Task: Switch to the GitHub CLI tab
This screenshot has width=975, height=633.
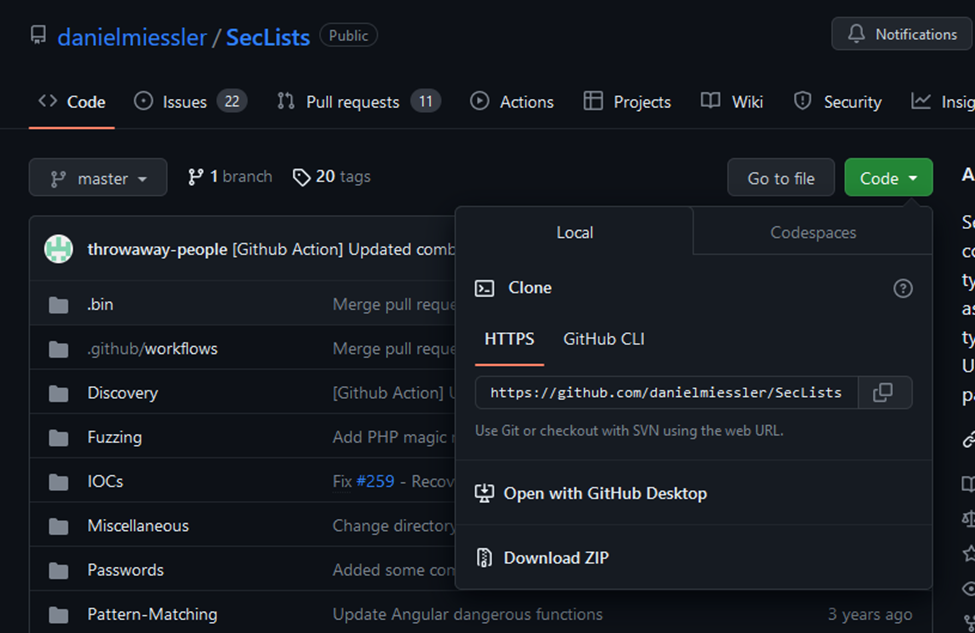Action: (604, 340)
